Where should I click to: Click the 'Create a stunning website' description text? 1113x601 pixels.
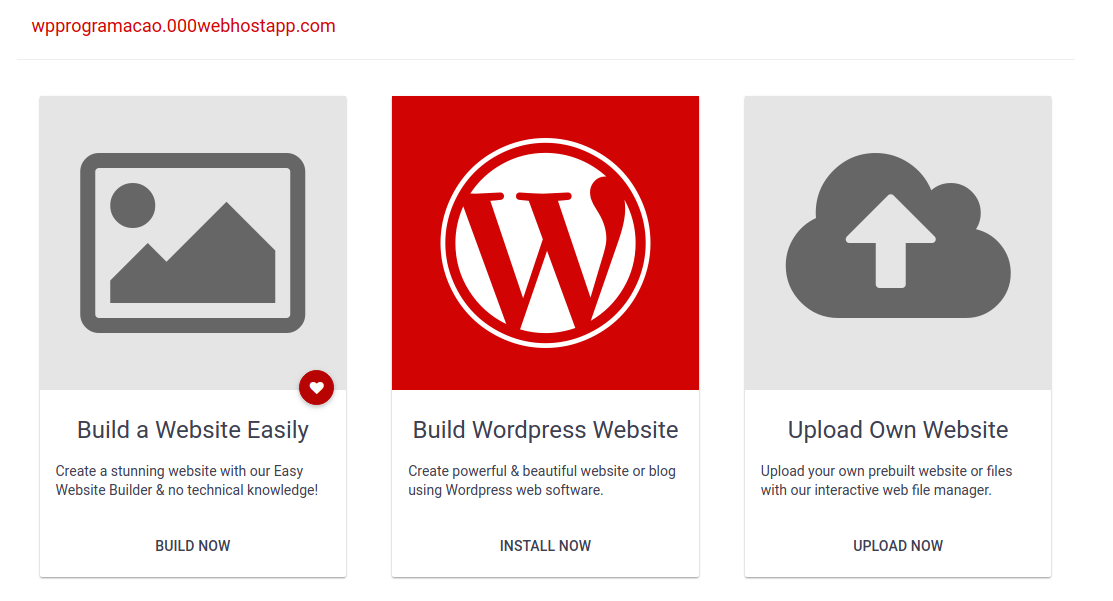click(187, 480)
